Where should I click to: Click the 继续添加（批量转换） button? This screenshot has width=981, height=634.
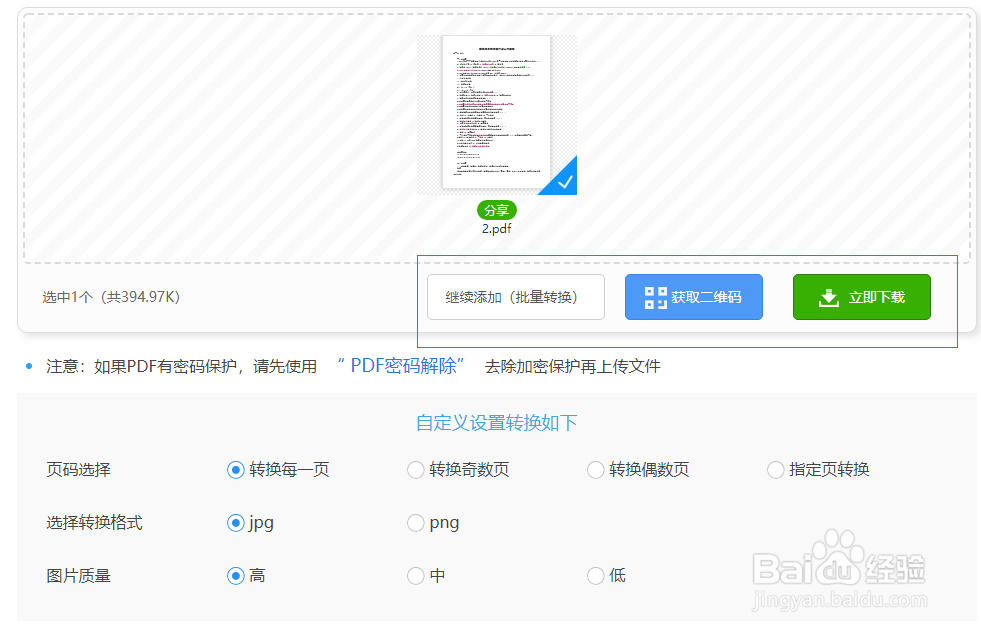[515, 296]
